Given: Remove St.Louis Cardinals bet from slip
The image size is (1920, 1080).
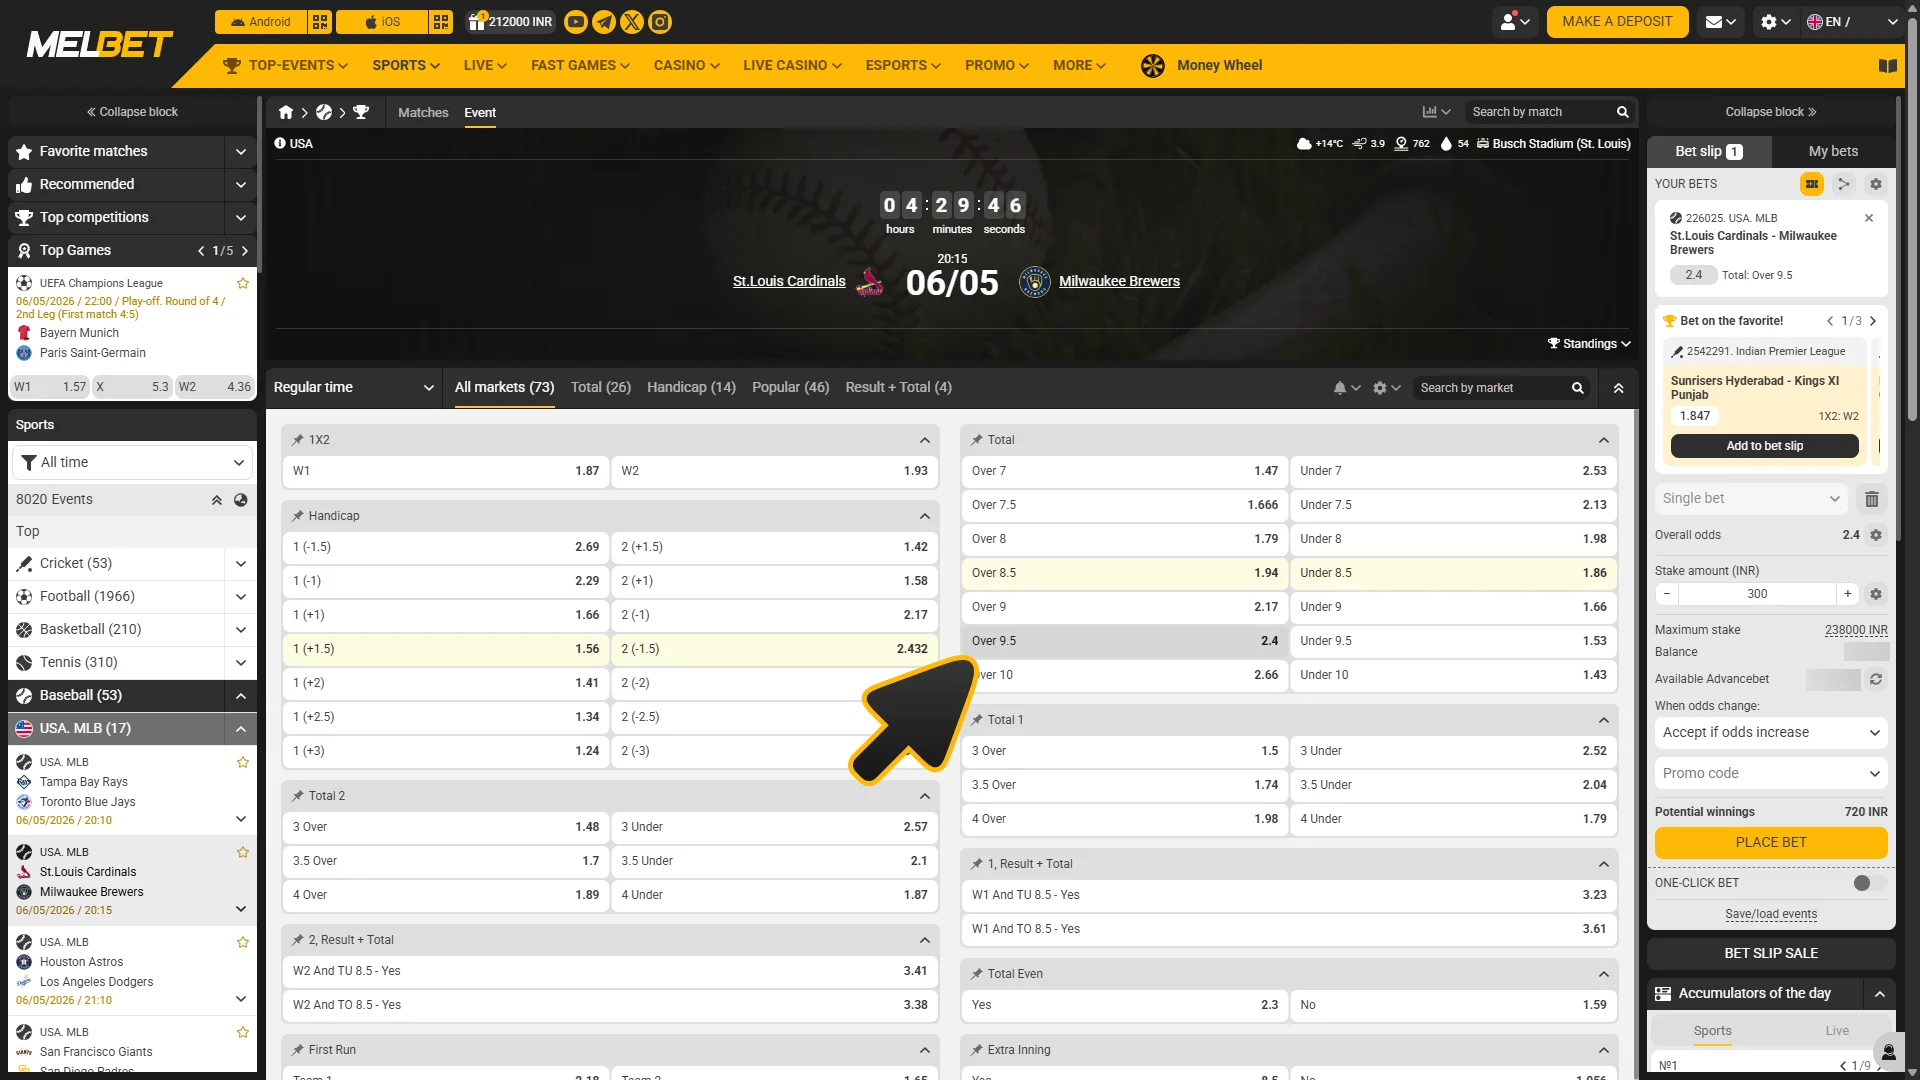Looking at the screenshot, I should [x=1869, y=218].
